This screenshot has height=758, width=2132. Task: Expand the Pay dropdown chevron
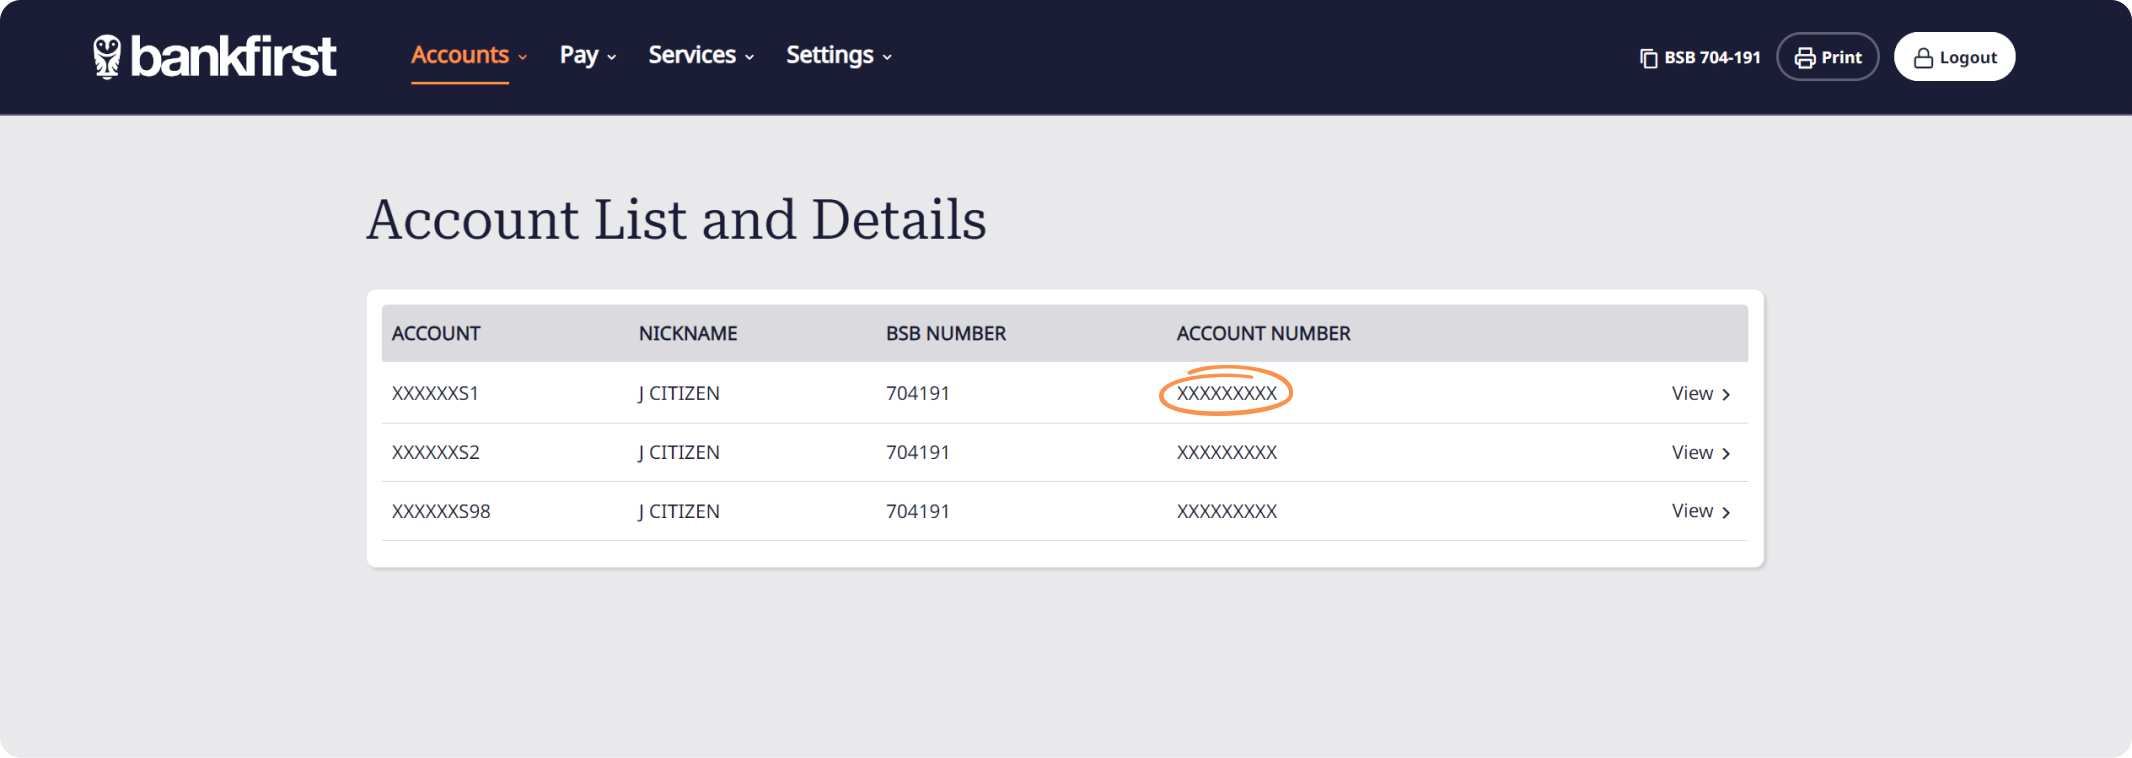pyautogui.click(x=611, y=57)
